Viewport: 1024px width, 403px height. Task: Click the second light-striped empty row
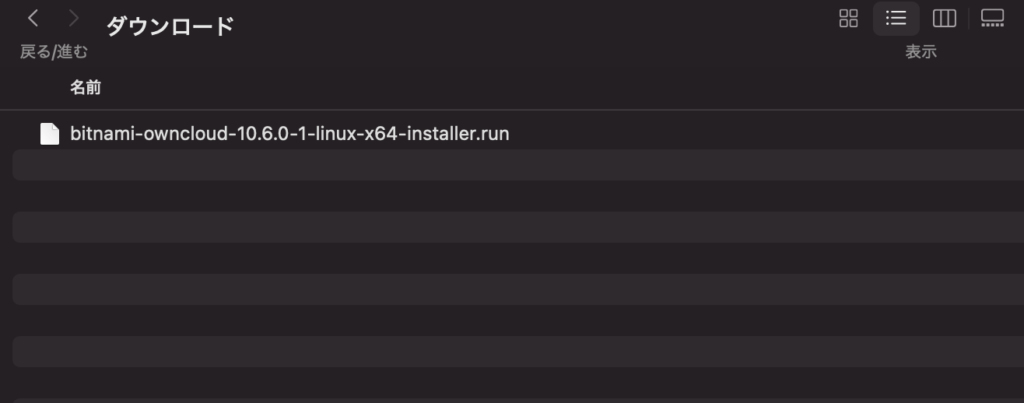point(519,227)
